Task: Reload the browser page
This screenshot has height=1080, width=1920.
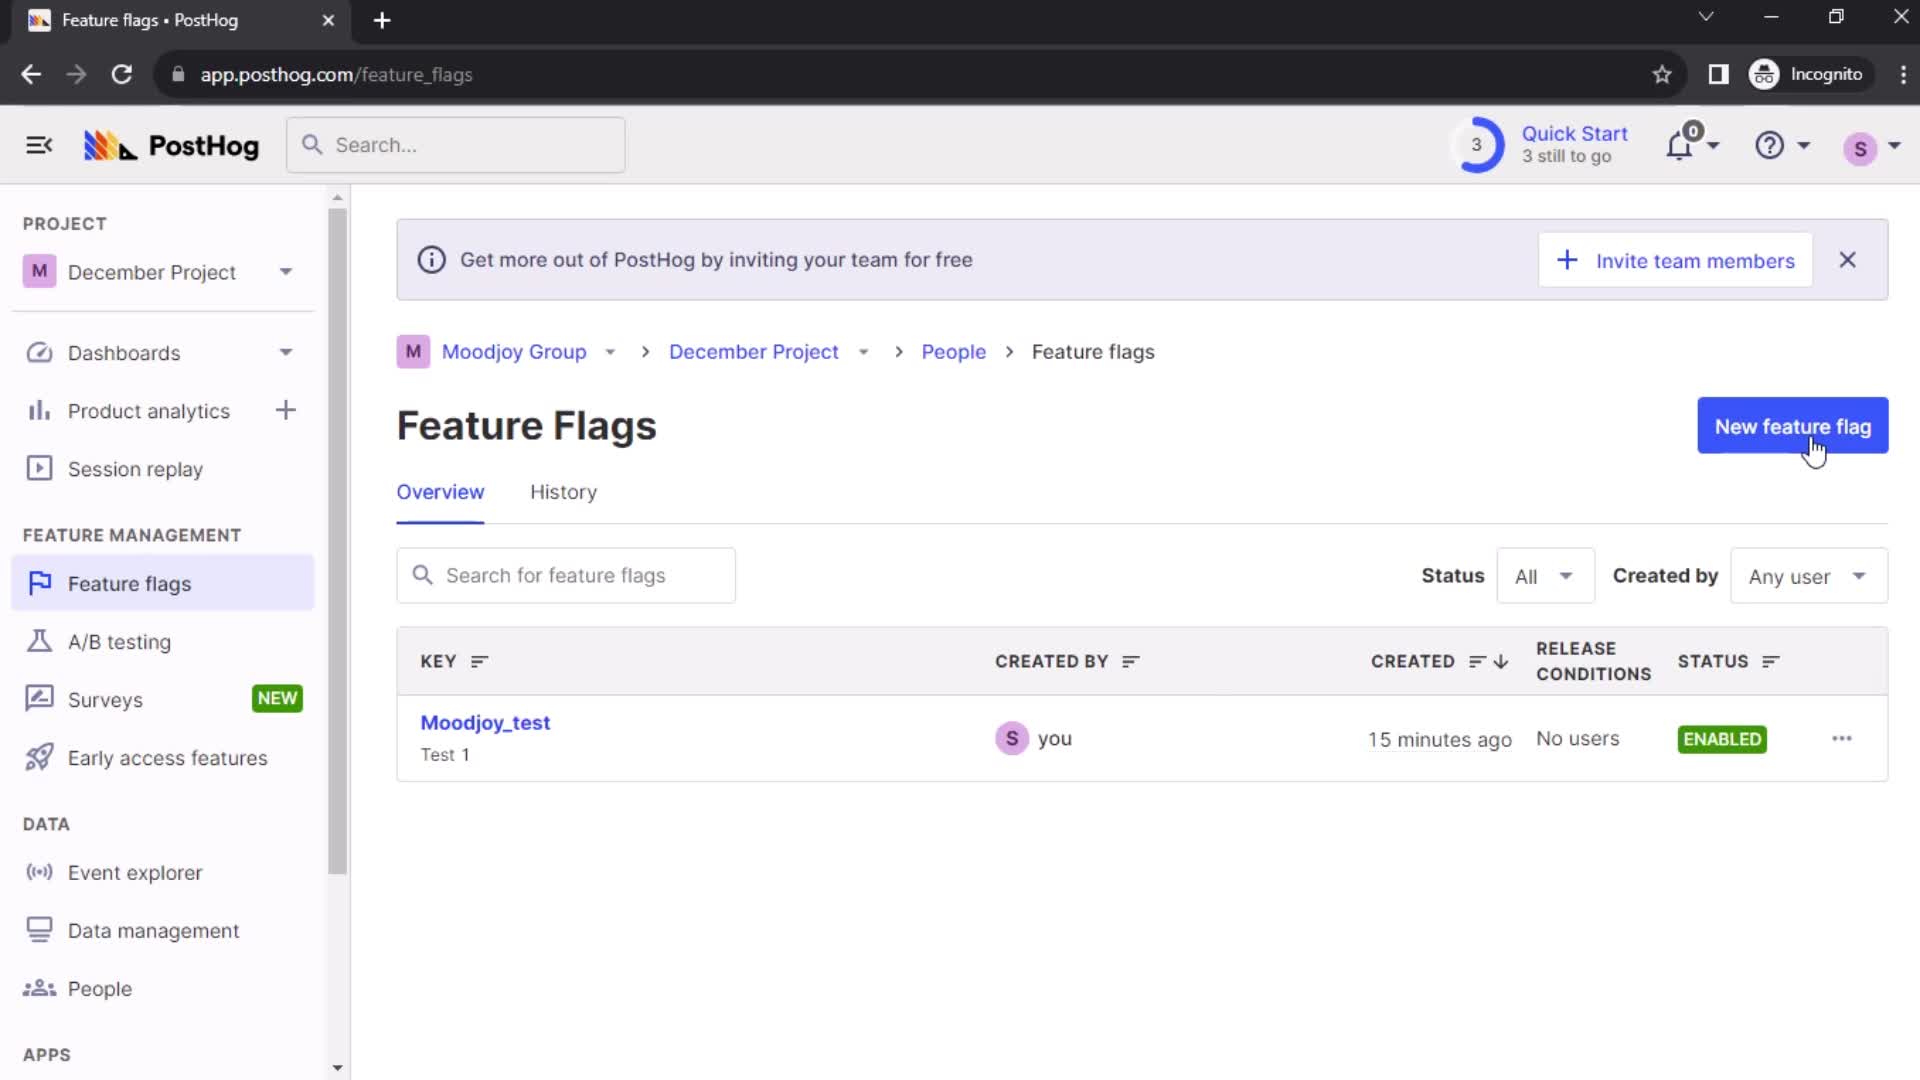Action: click(121, 75)
